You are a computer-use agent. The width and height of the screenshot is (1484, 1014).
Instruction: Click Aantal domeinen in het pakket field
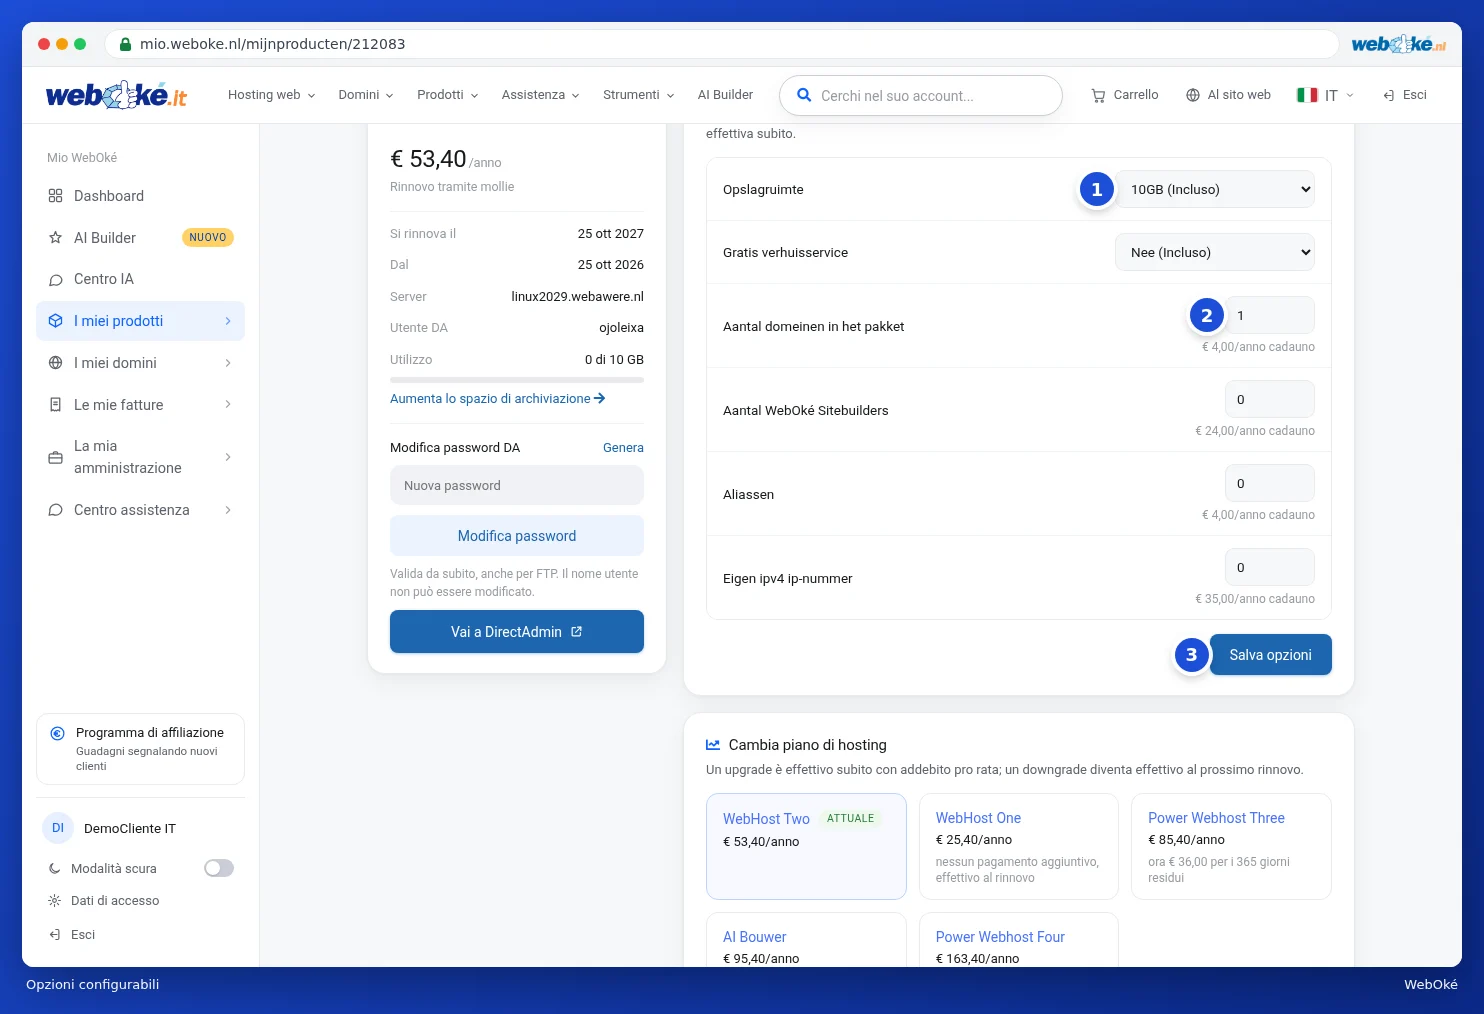point(1270,315)
